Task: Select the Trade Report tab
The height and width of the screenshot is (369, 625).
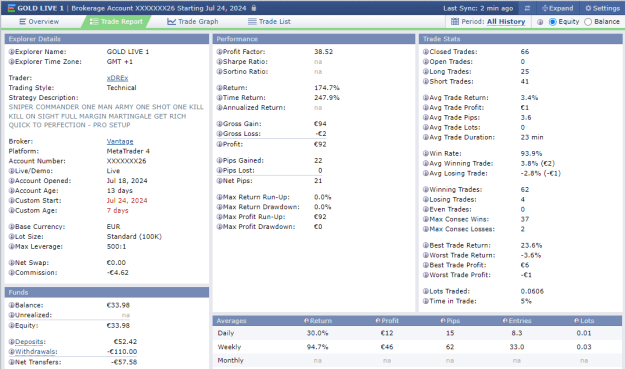Action: click(x=116, y=22)
